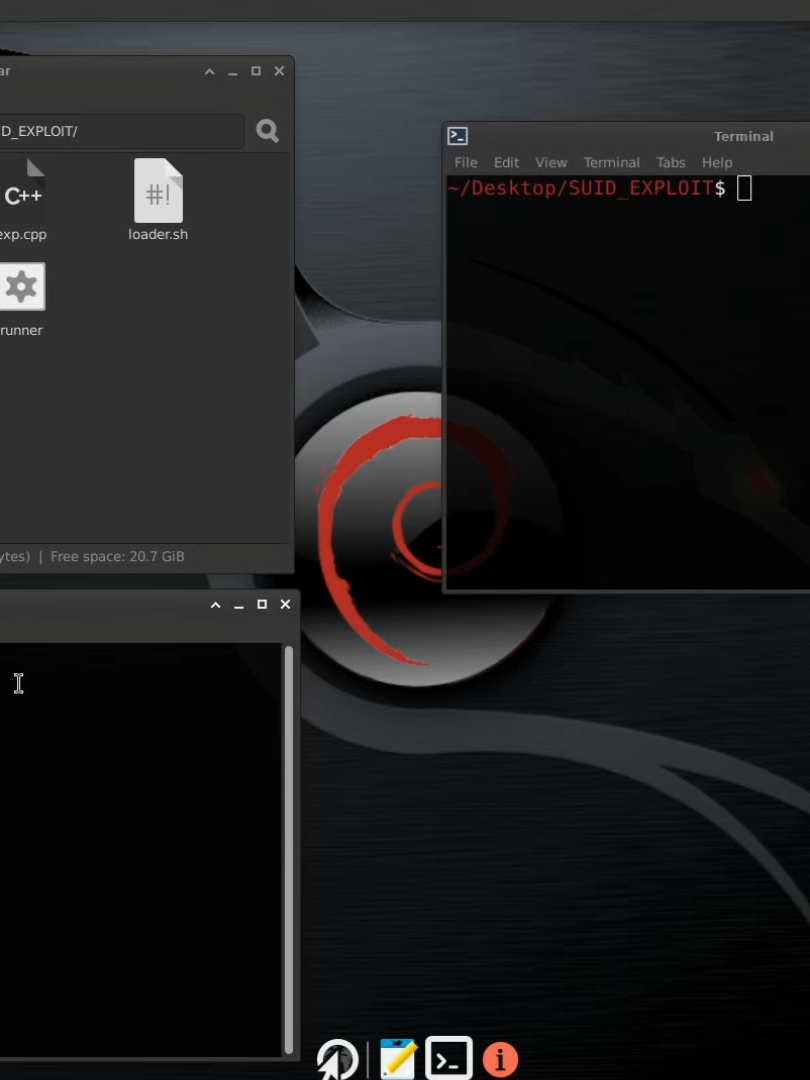This screenshot has height=1080, width=810.
Task: Launch the terminal emulator dock icon
Action: click(x=448, y=1058)
